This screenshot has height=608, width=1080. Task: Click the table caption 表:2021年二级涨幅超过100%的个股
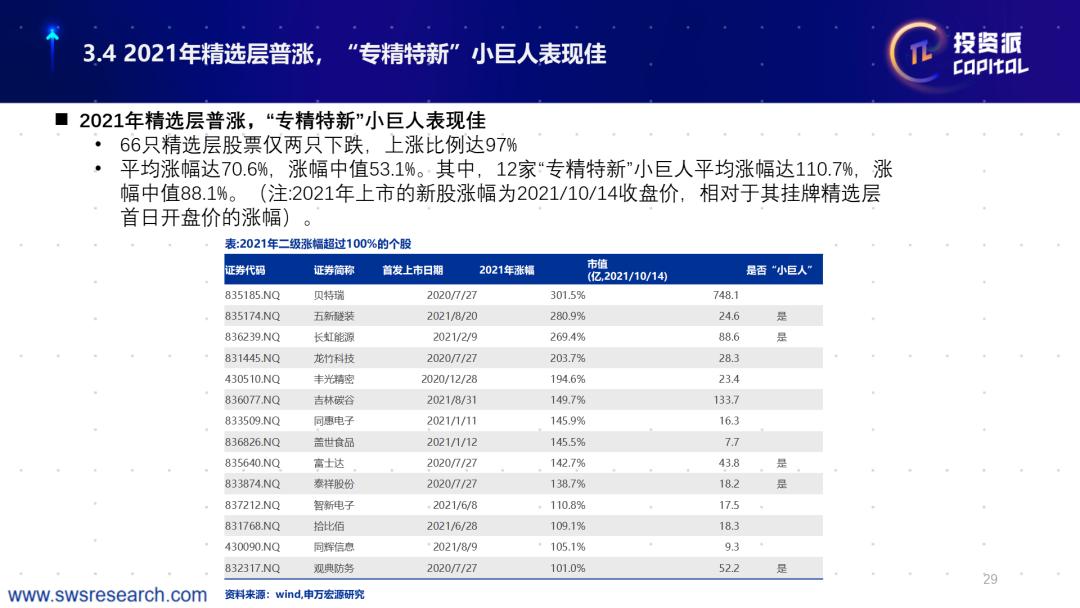point(318,244)
